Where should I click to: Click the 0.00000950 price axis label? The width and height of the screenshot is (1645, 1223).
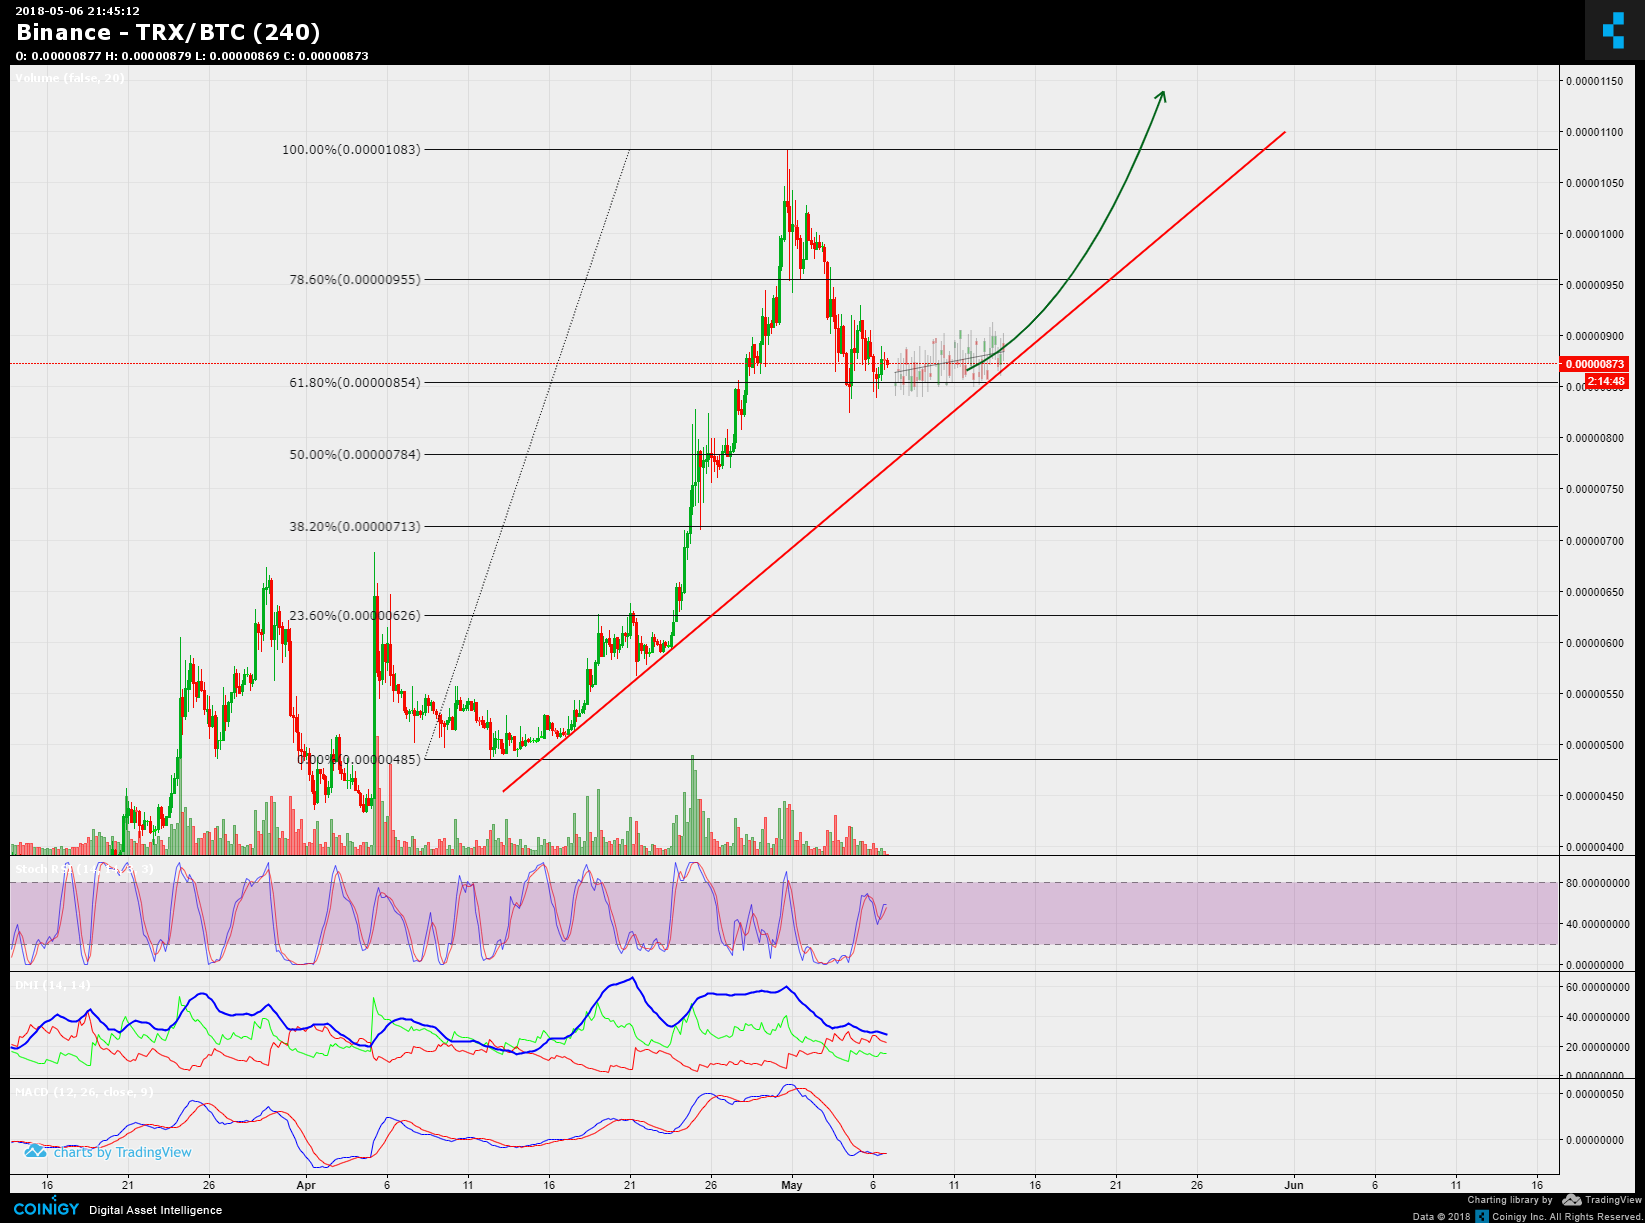tap(1595, 285)
